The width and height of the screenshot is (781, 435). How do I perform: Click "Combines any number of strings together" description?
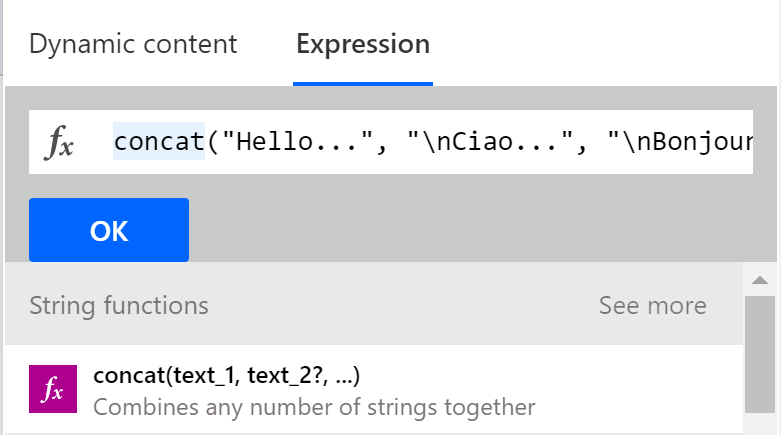pos(314,407)
